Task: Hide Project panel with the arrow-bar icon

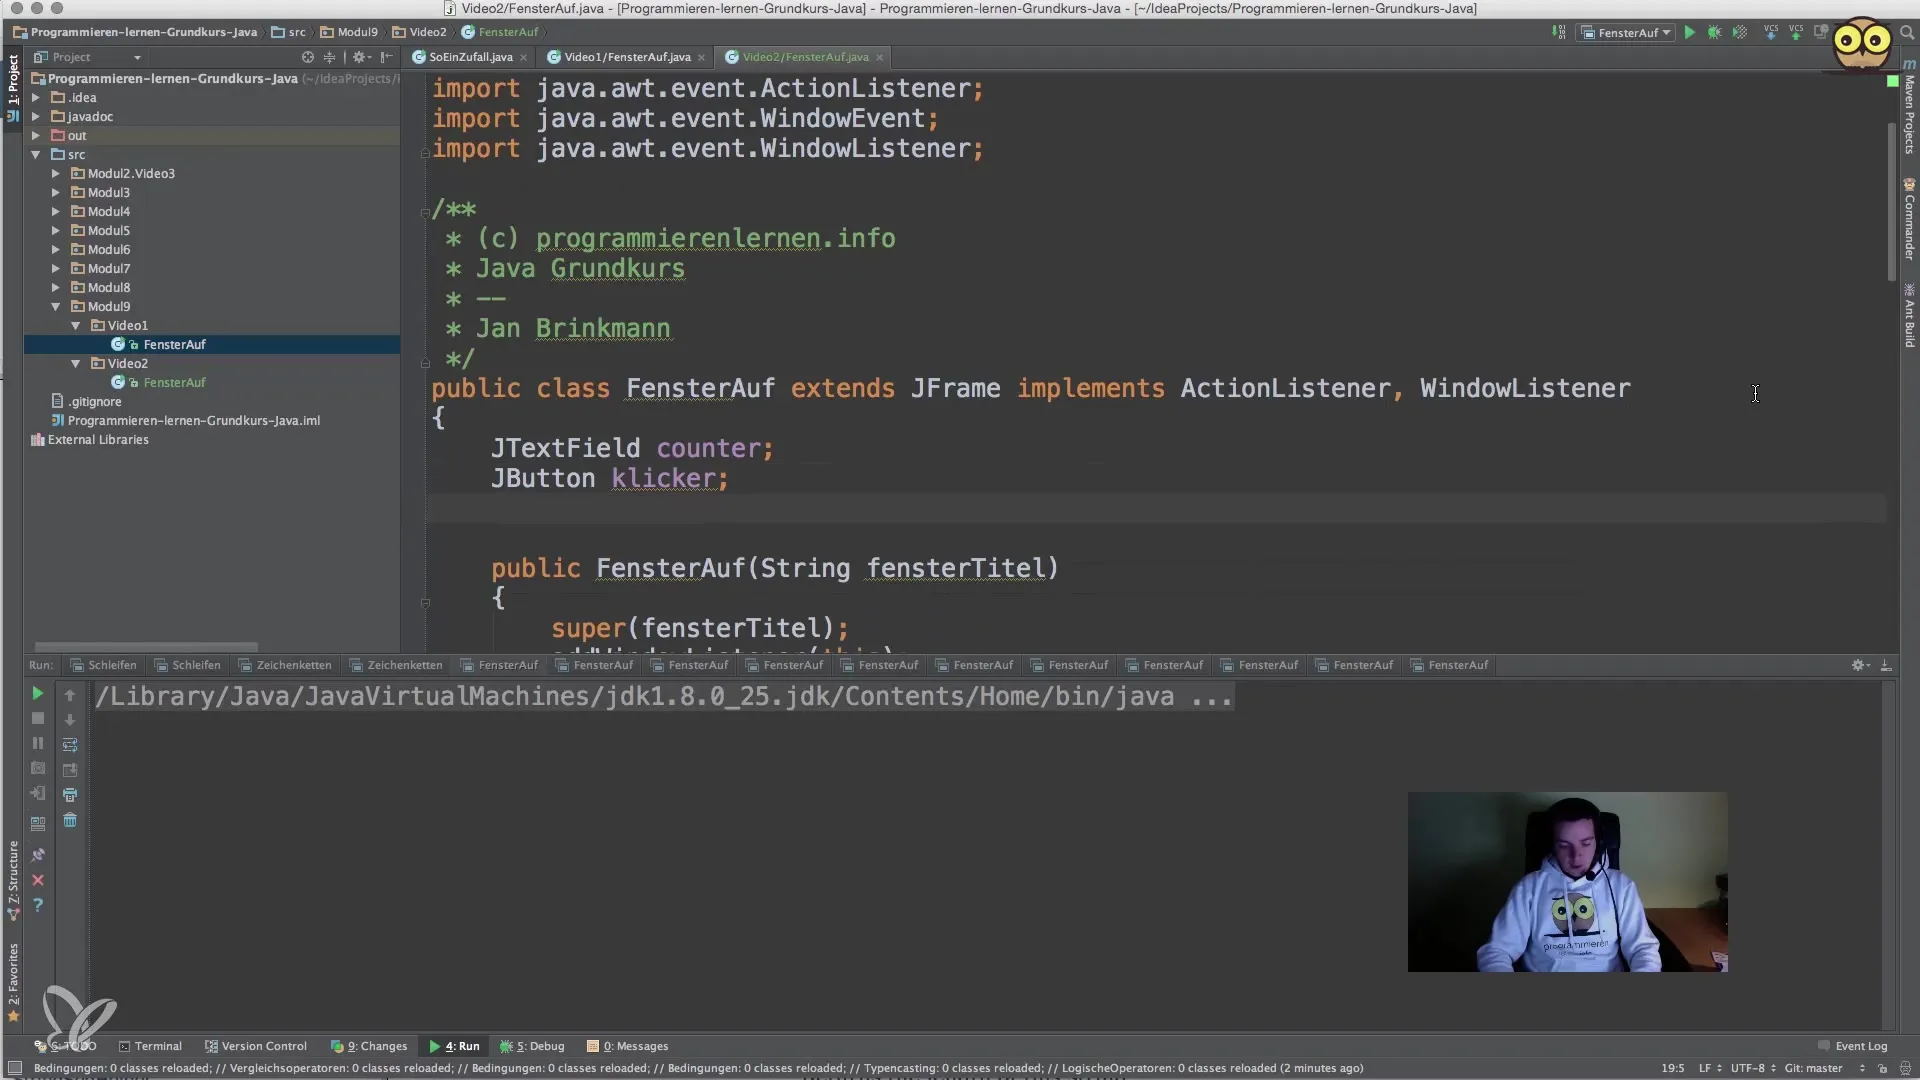Action: coord(387,57)
